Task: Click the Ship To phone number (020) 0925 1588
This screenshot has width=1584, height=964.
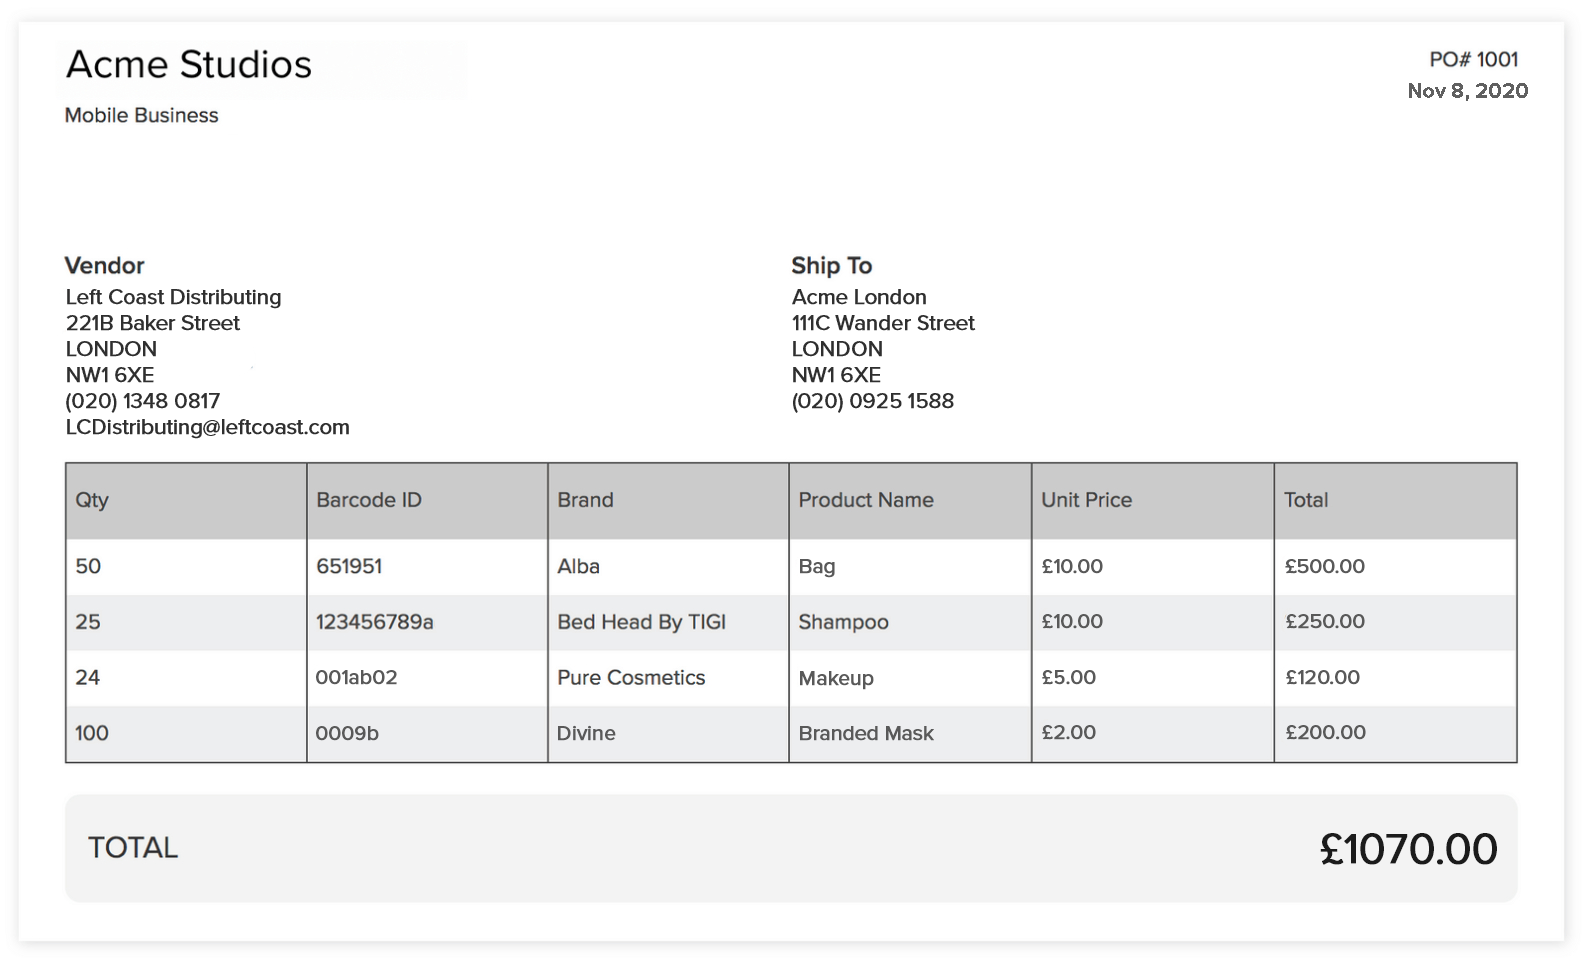Action: 872,401
